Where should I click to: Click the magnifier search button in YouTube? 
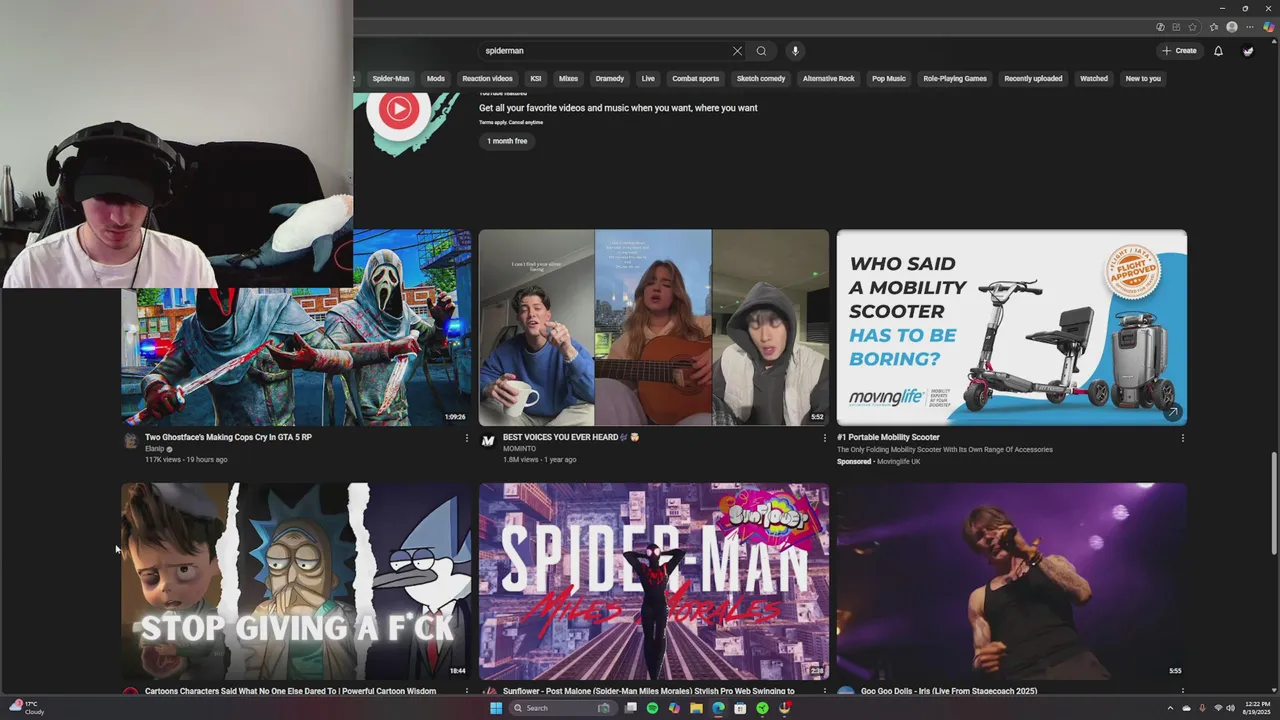click(x=761, y=51)
